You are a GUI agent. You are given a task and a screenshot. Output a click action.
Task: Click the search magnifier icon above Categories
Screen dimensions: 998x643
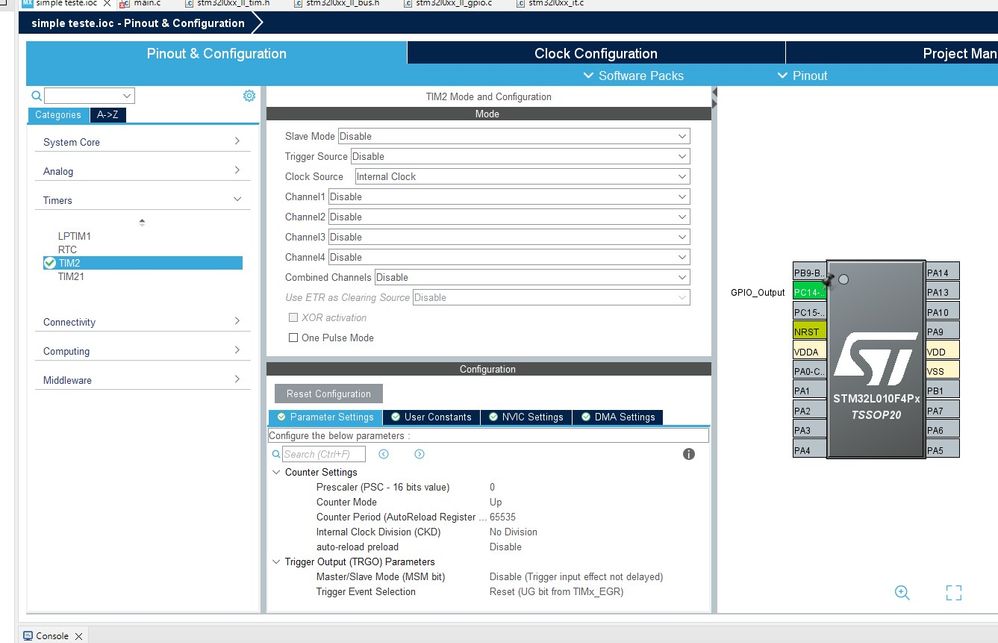point(37,96)
